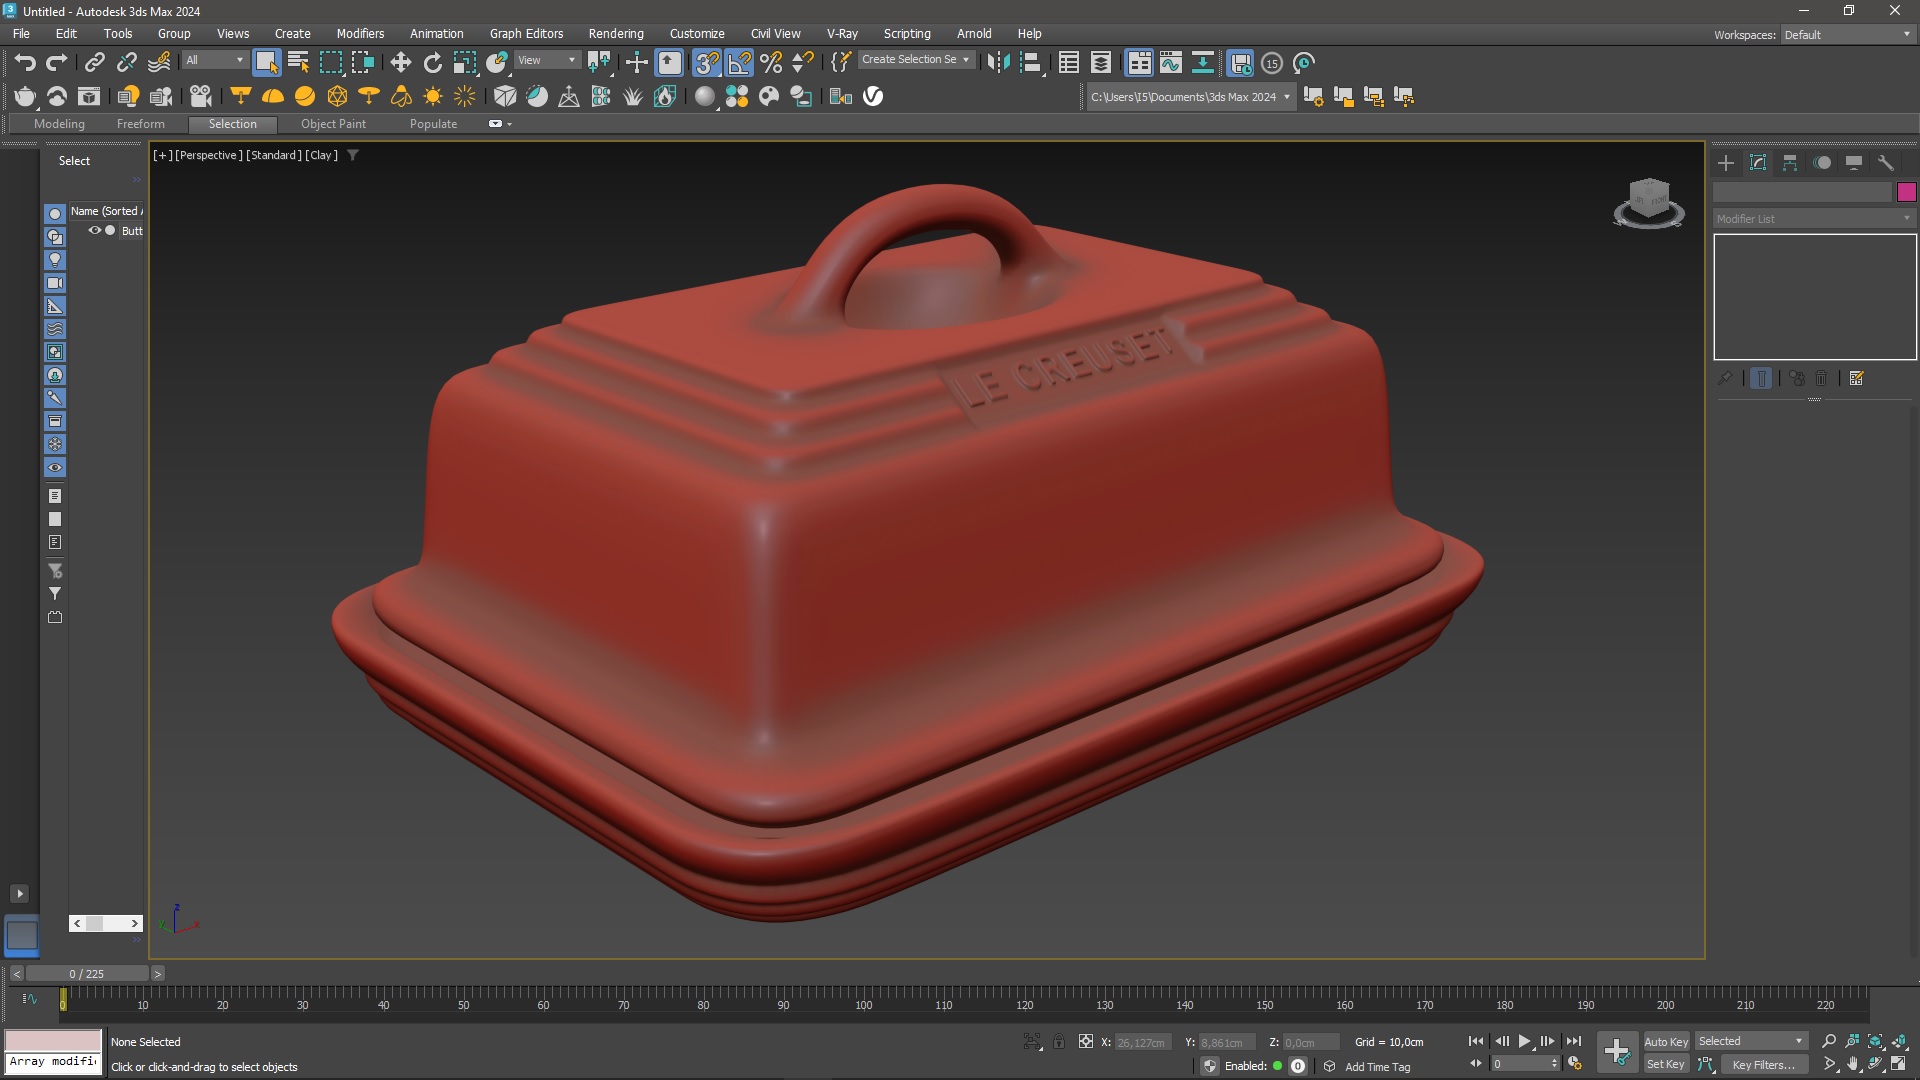Toggle Percent Snap icon
The image size is (1920, 1080).
tap(771, 63)
